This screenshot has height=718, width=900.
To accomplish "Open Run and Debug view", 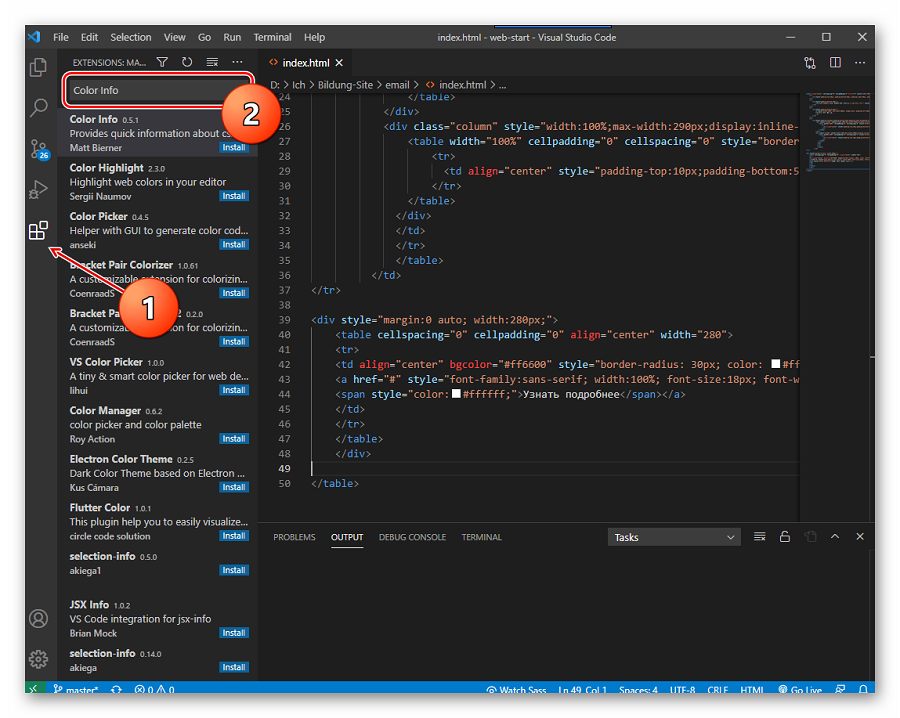I will [x=38, y=189].
